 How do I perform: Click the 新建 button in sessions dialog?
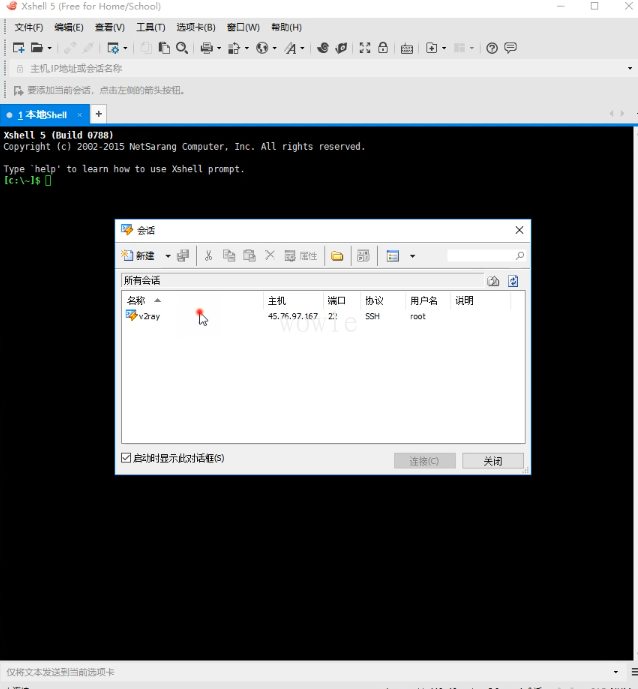pos(139,256)
